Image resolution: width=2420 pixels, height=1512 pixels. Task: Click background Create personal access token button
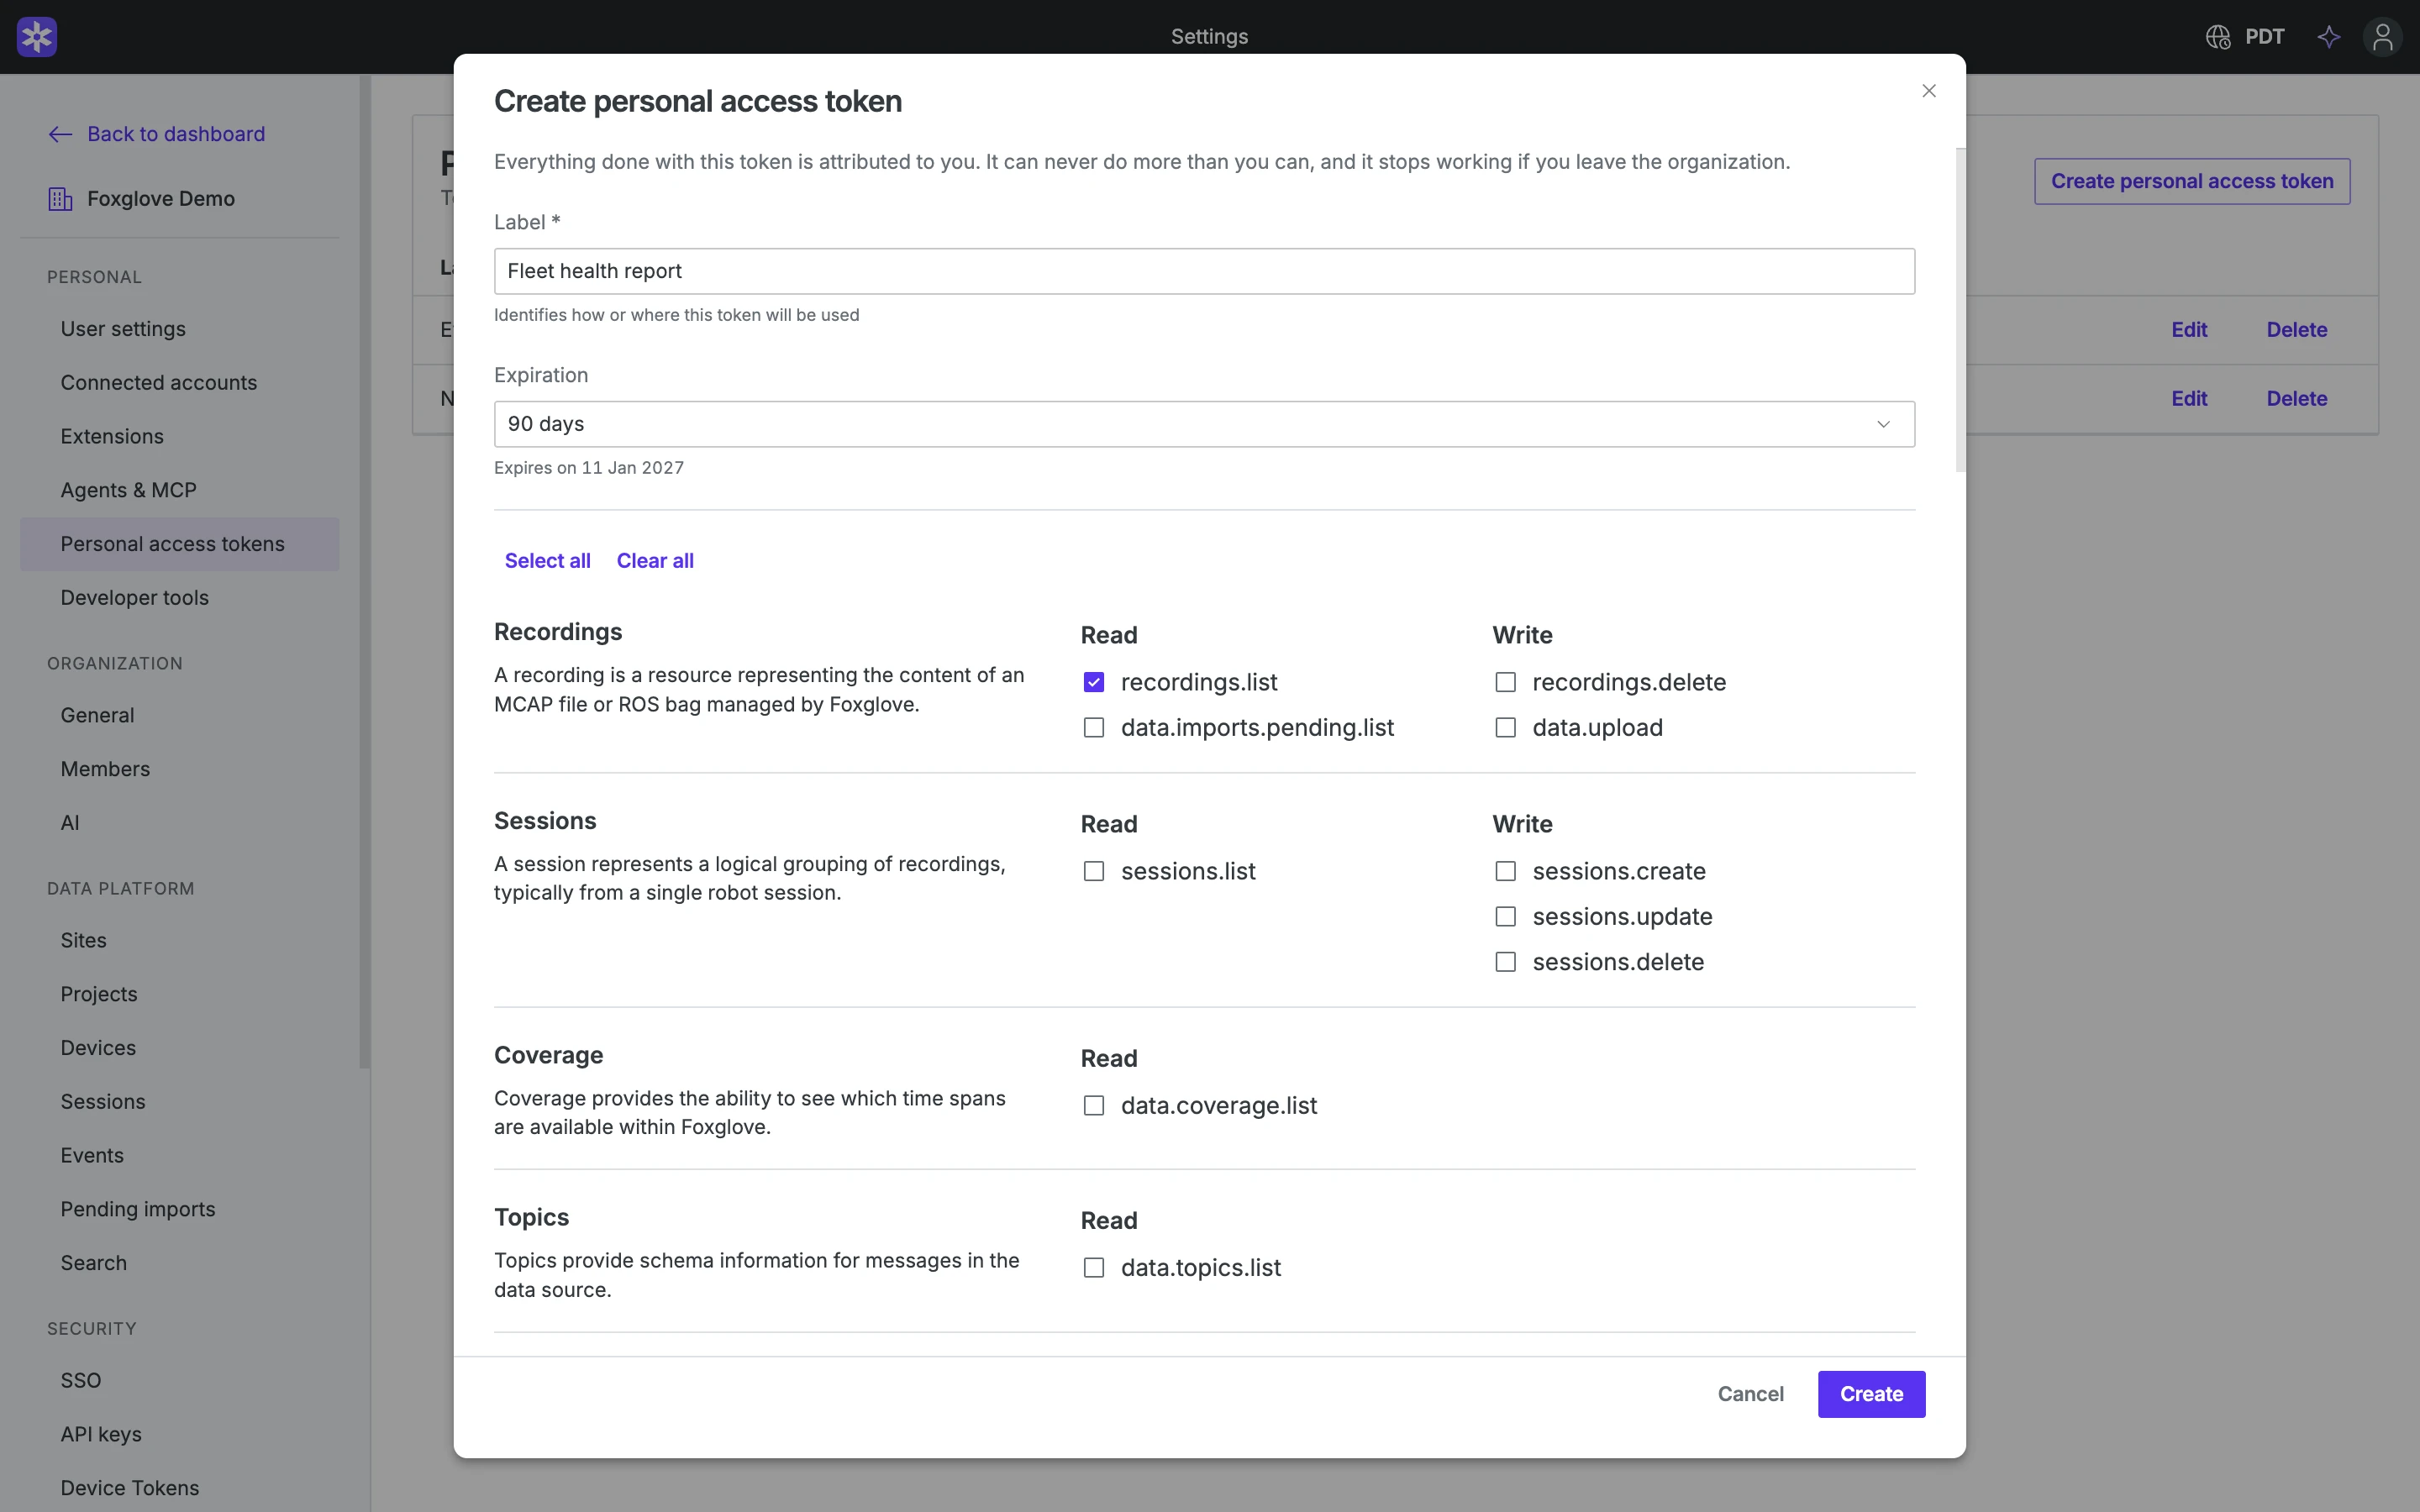2192,181
